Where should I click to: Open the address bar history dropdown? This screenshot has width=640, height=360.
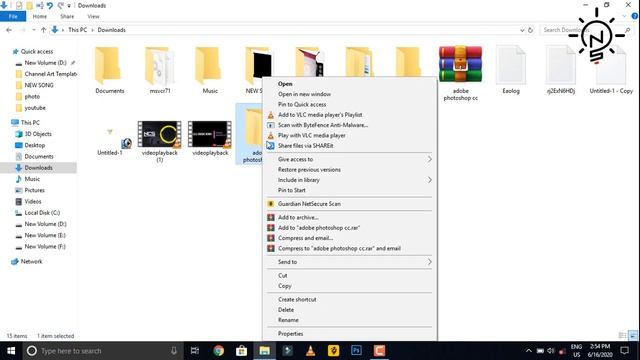(x=522, y=30)
